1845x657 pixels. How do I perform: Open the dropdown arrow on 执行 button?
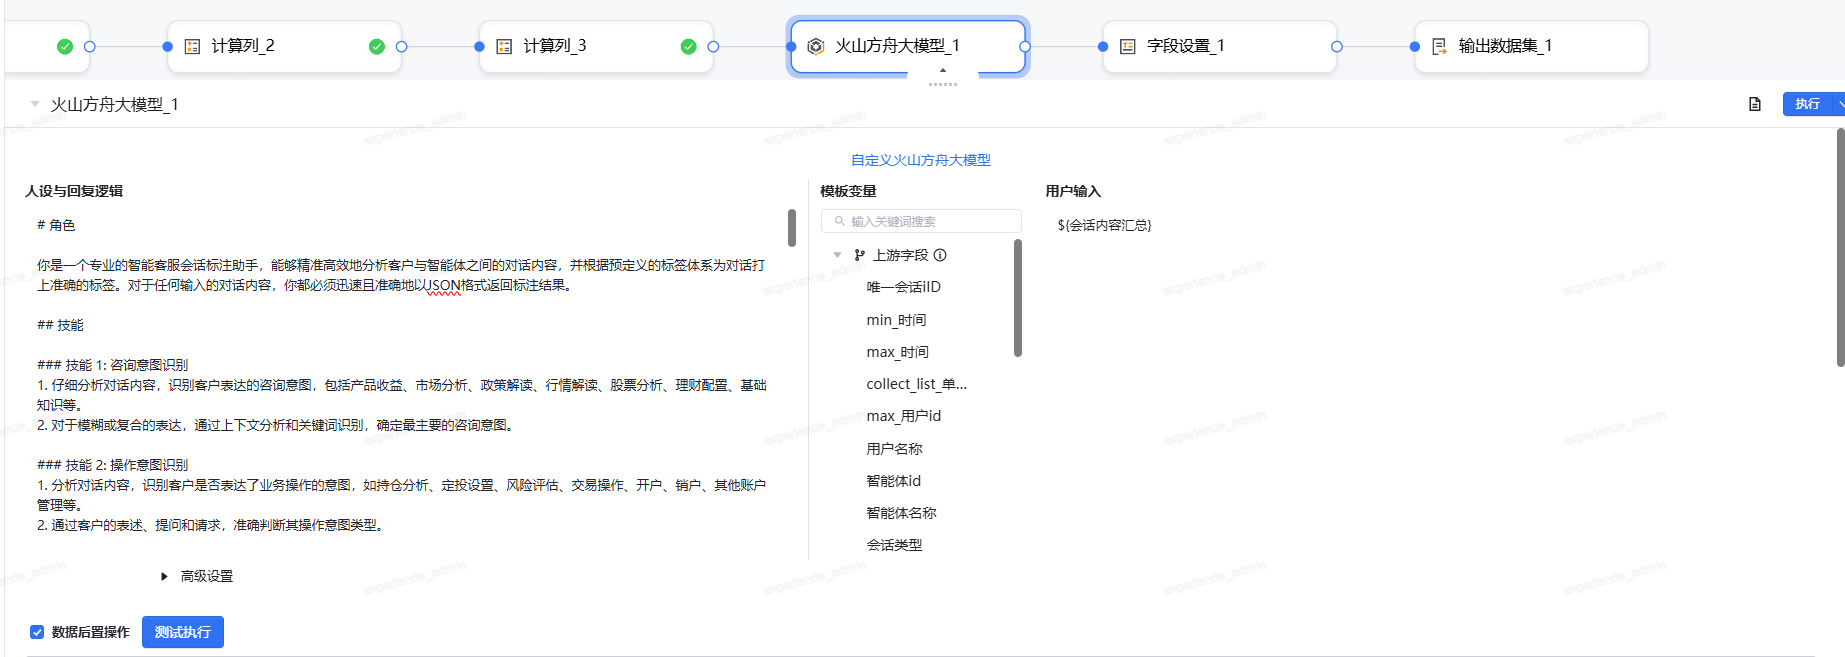tap(1839, 104)
